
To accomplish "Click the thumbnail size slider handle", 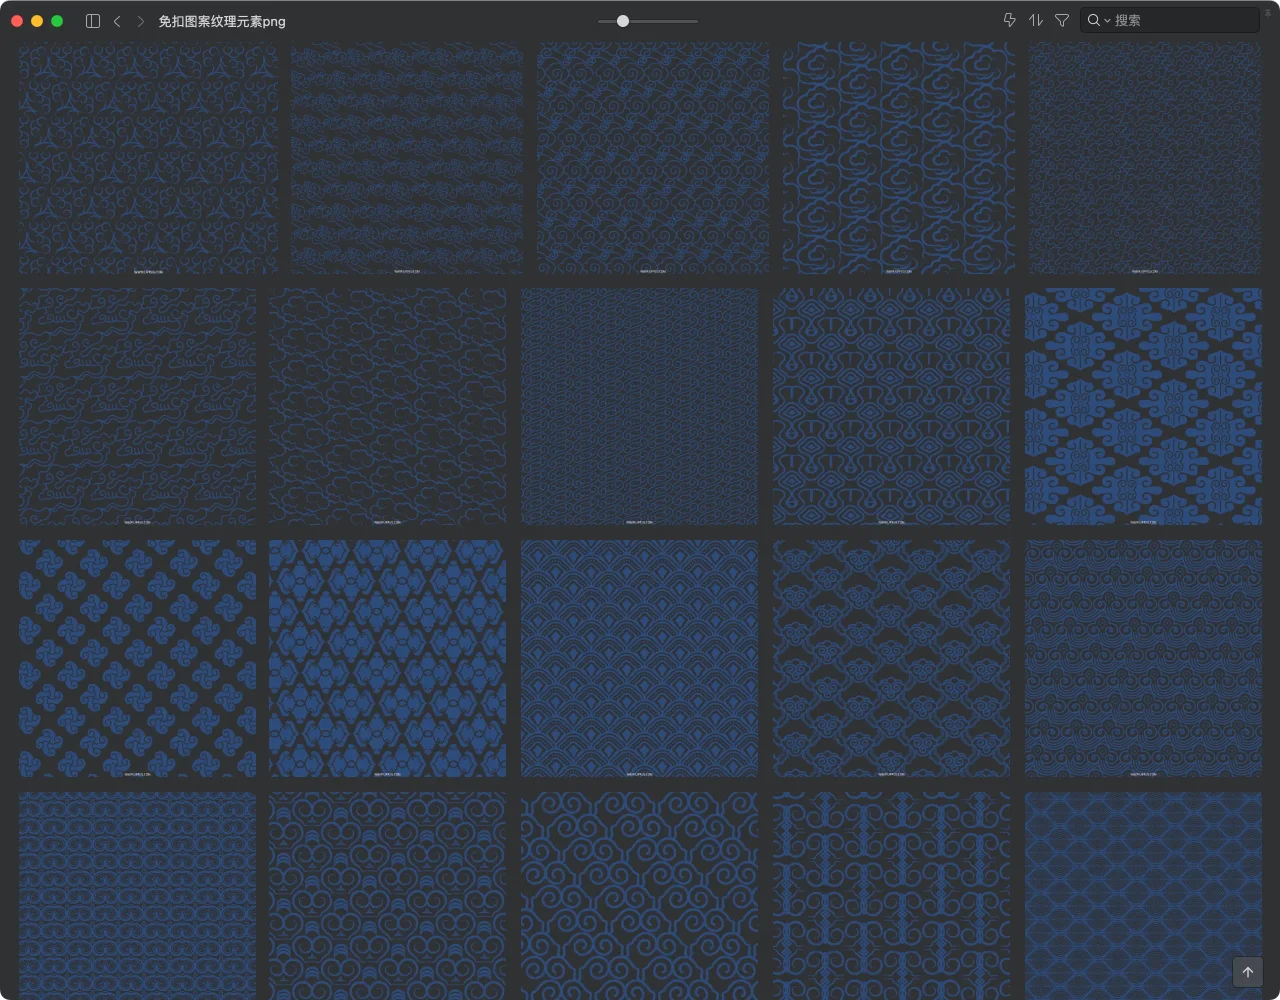I will [623, 21].
